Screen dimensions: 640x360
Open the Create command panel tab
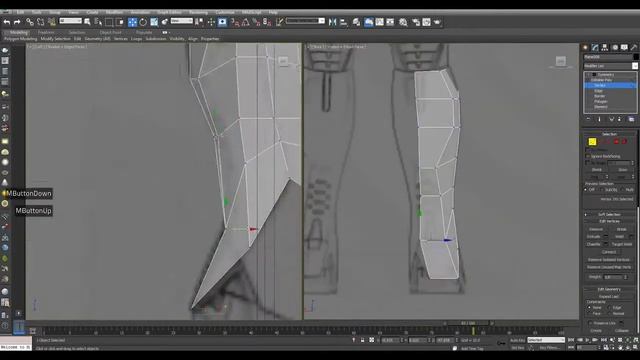tap(585, 47)
